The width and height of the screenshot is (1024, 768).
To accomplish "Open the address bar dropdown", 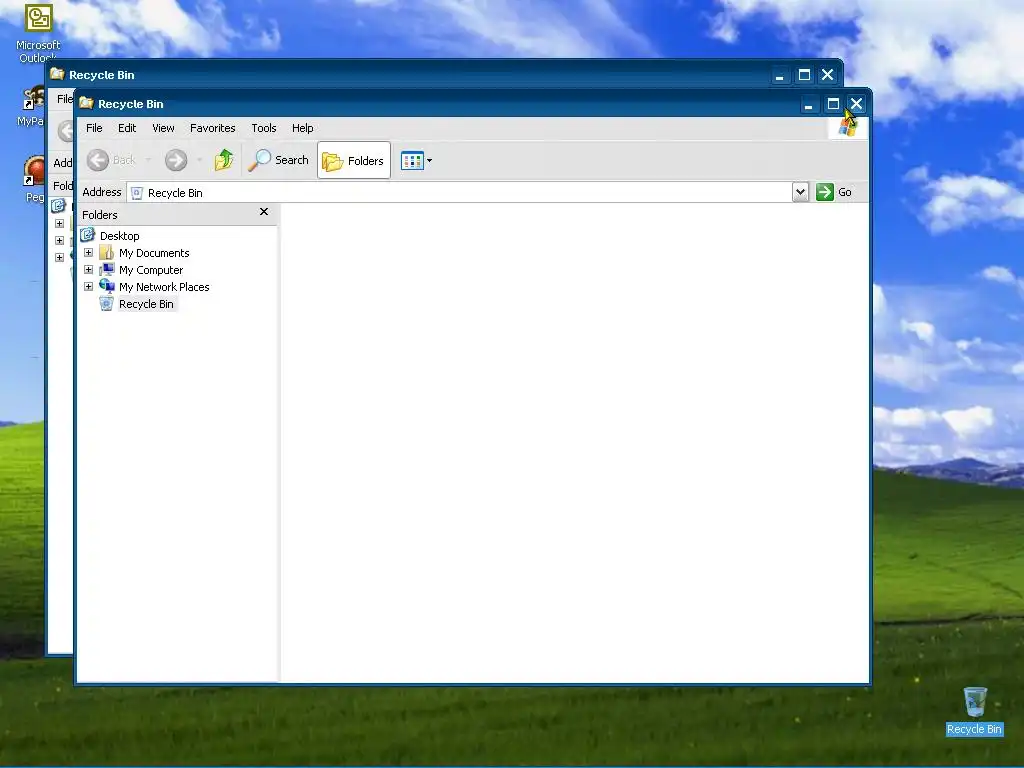I will [800, 192].
